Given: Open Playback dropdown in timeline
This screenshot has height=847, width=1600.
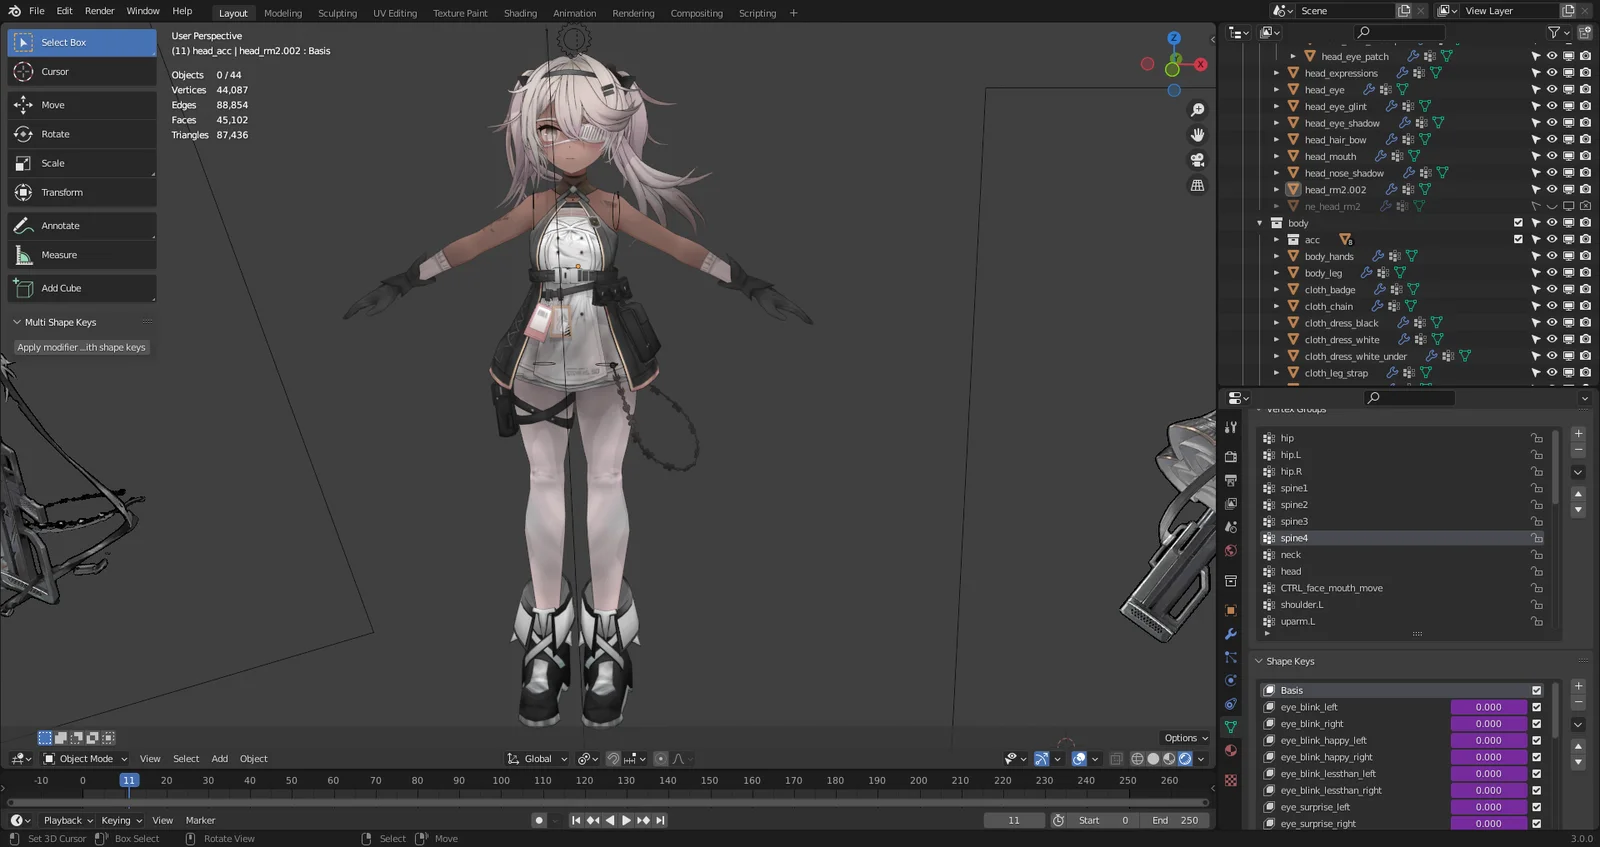Looking at the screenshot, I should pyautogui.click(x=68, y=820).
